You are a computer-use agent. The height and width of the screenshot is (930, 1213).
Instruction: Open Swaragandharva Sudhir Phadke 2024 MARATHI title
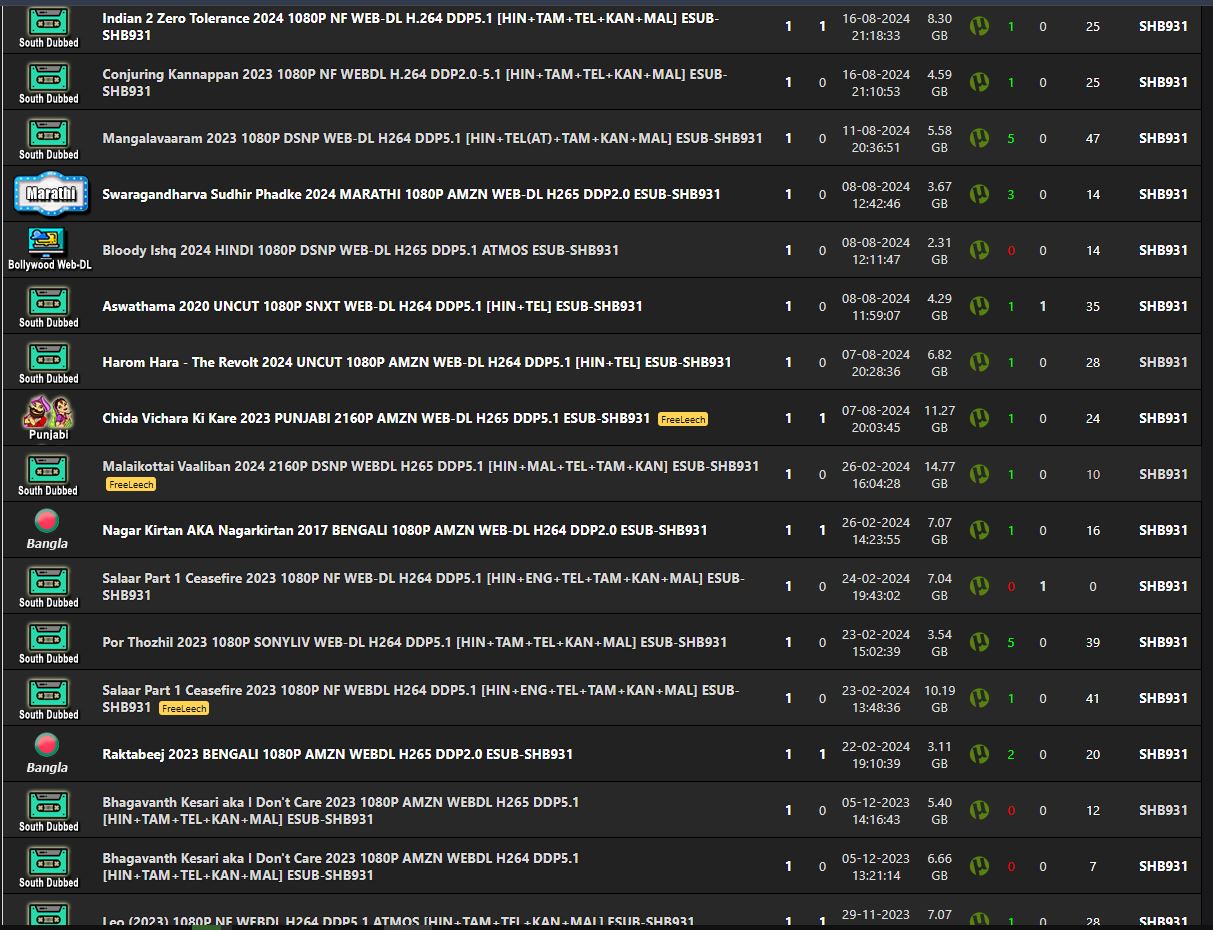pos(411,194)
